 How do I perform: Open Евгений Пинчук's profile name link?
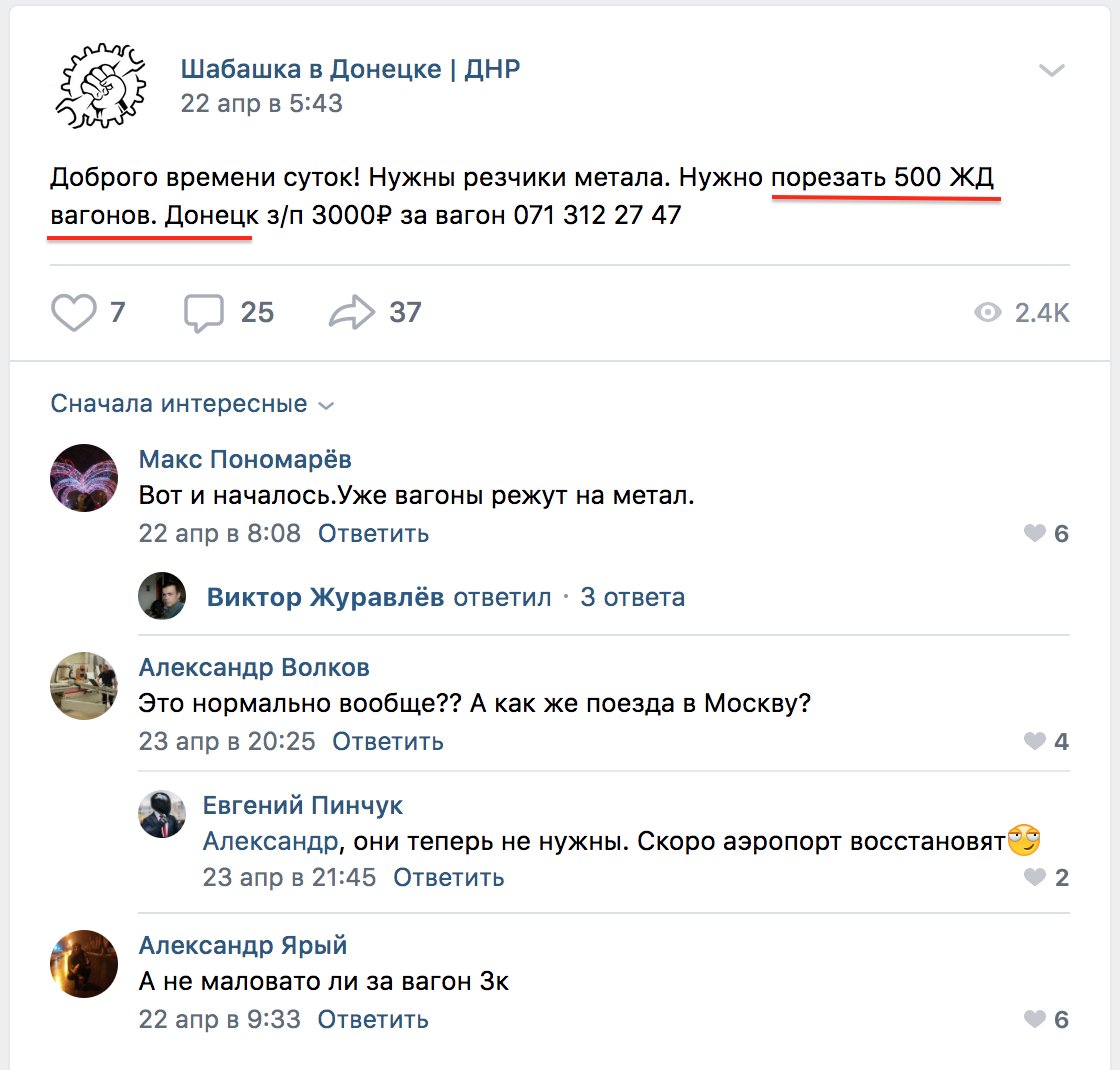(x=302, y=805)
